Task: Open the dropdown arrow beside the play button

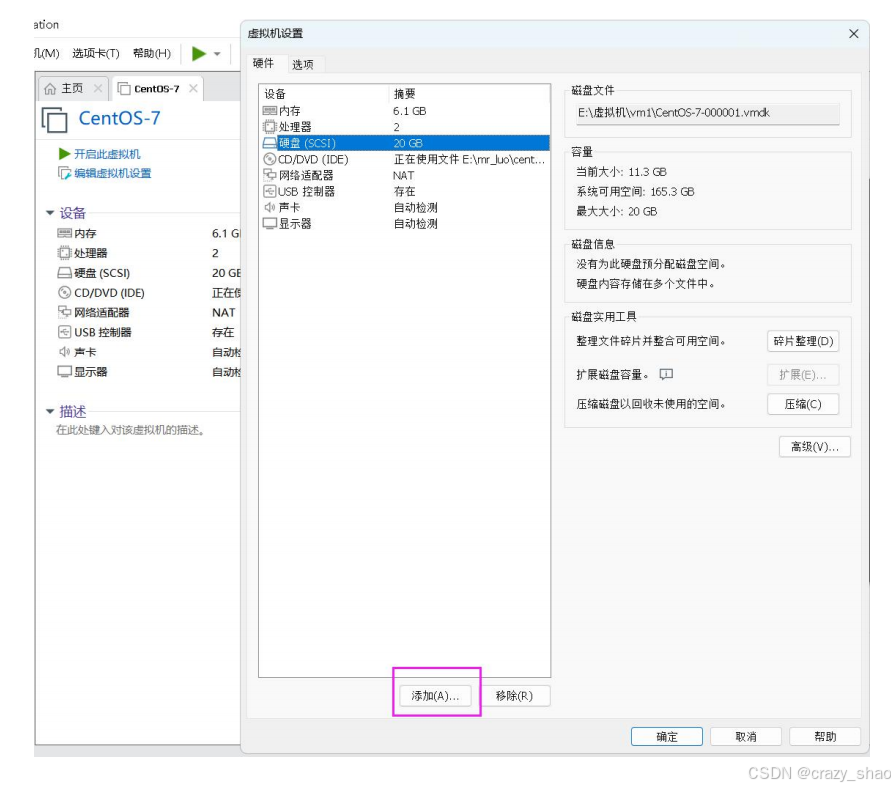Action: [217, 54]
